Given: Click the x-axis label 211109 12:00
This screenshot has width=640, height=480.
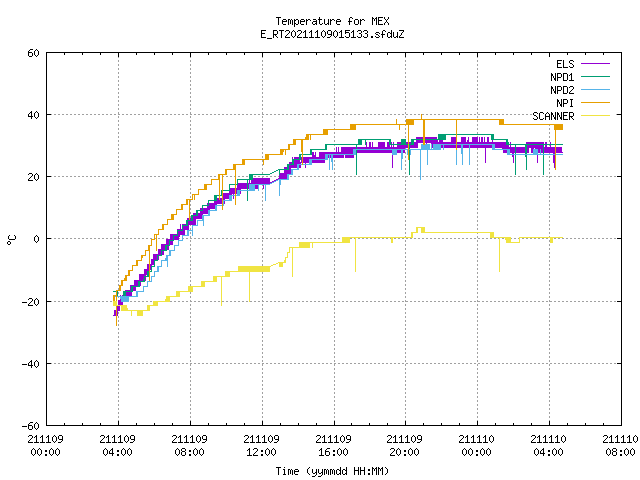Looking at the screenshot, I should (261, 446).
